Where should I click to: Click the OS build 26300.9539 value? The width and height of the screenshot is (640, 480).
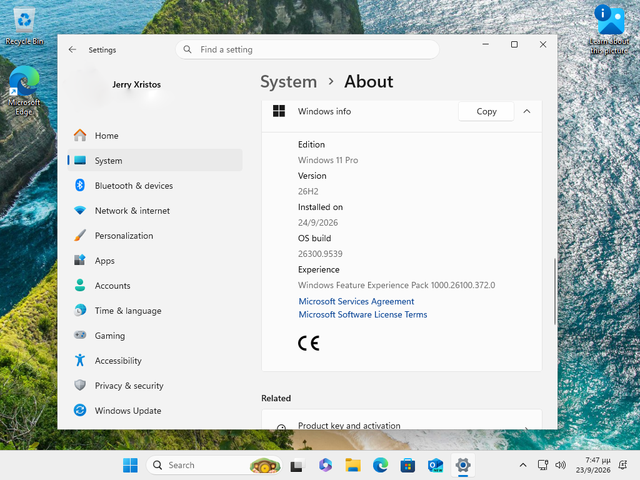click(320, 254)
